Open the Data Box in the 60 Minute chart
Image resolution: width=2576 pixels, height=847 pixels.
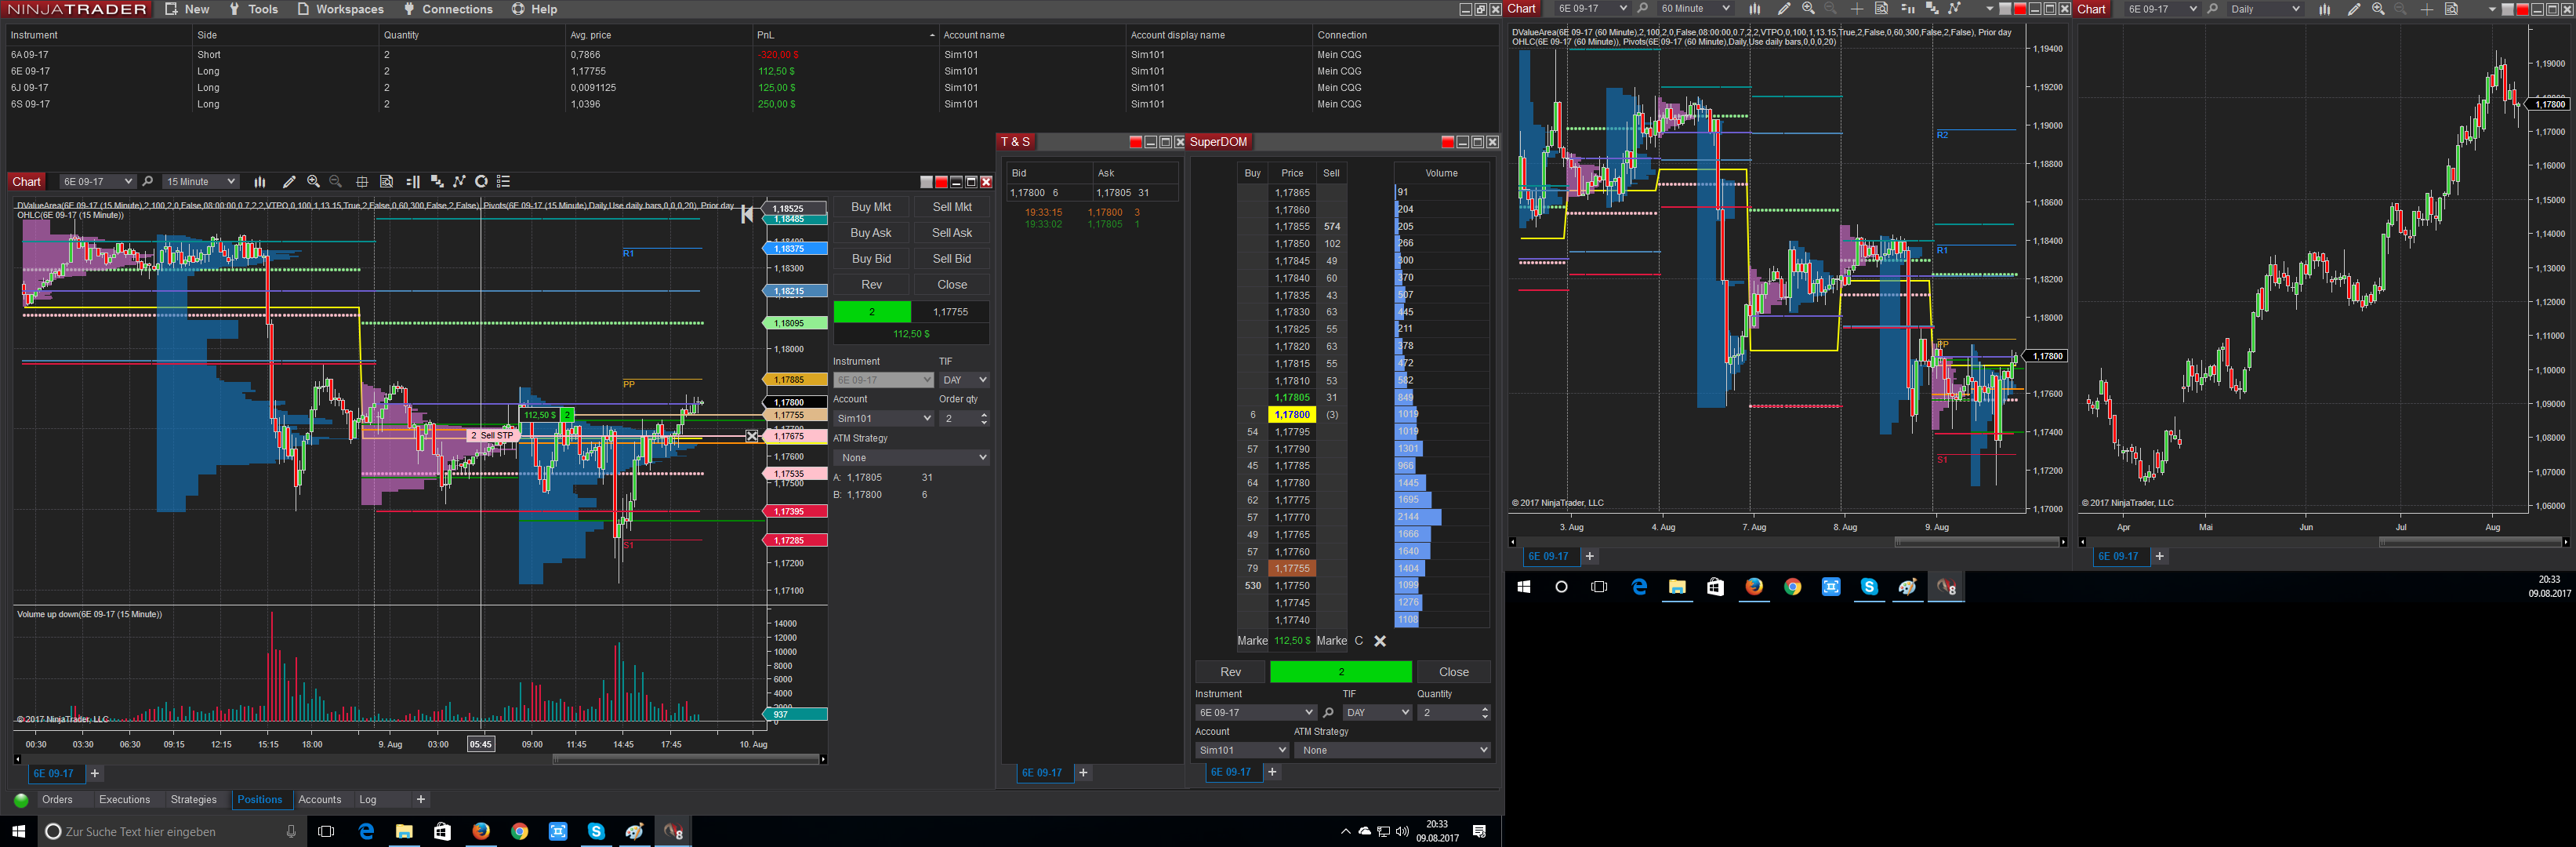pos(1881,9)
